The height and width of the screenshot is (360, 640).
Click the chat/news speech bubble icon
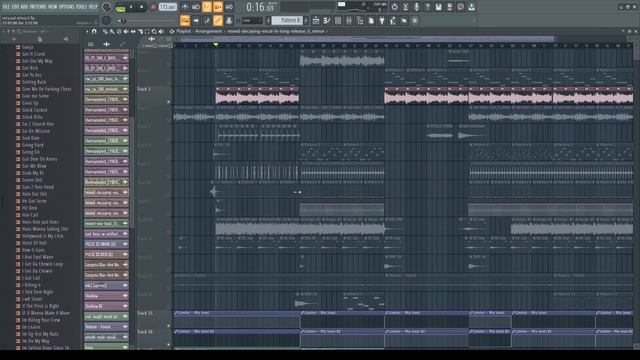click(x=460, y=7)
